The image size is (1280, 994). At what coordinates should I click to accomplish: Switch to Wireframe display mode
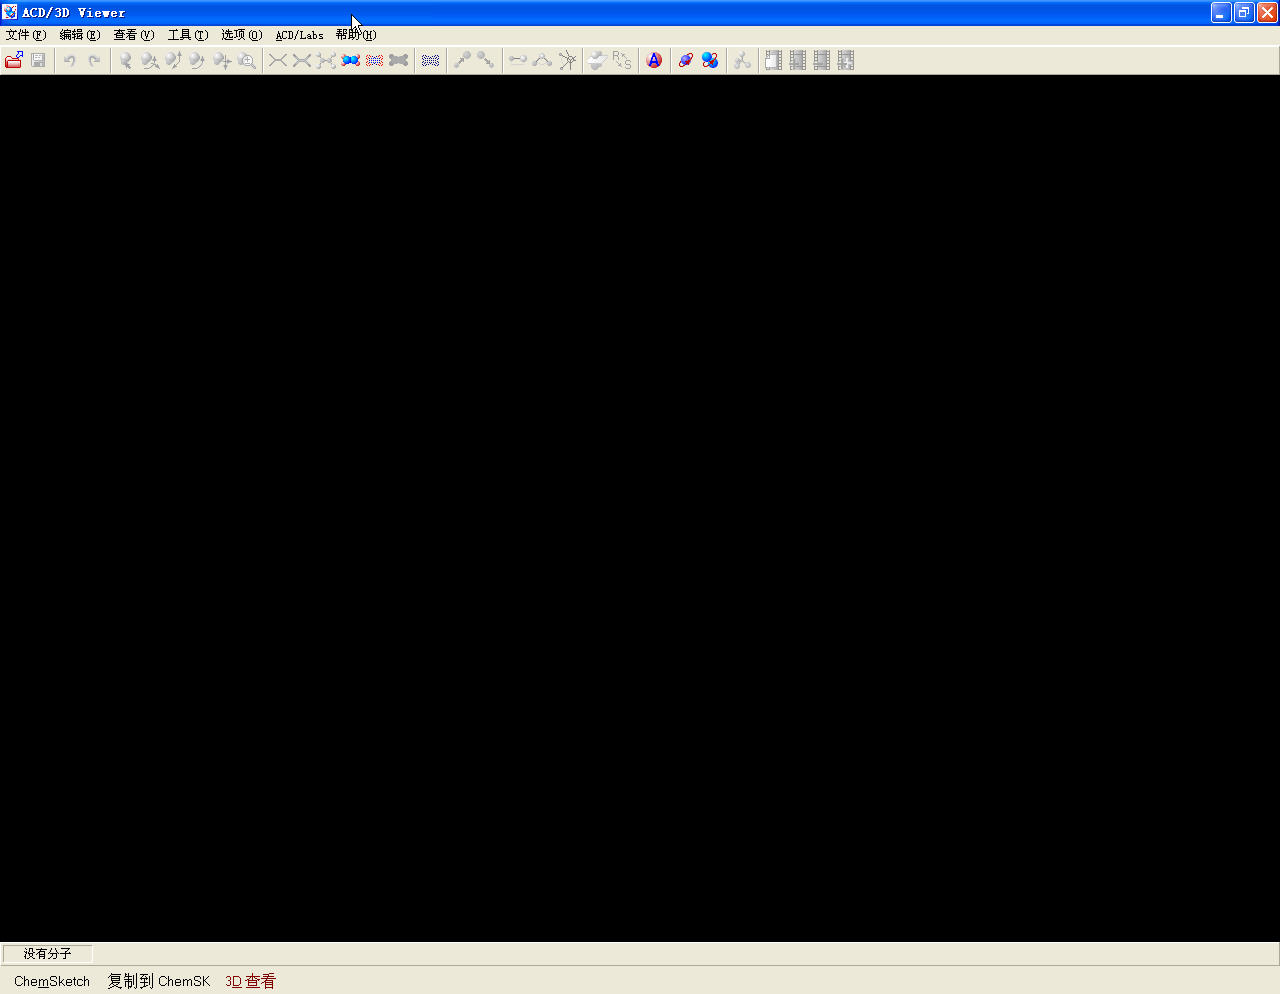coord(278,60)
